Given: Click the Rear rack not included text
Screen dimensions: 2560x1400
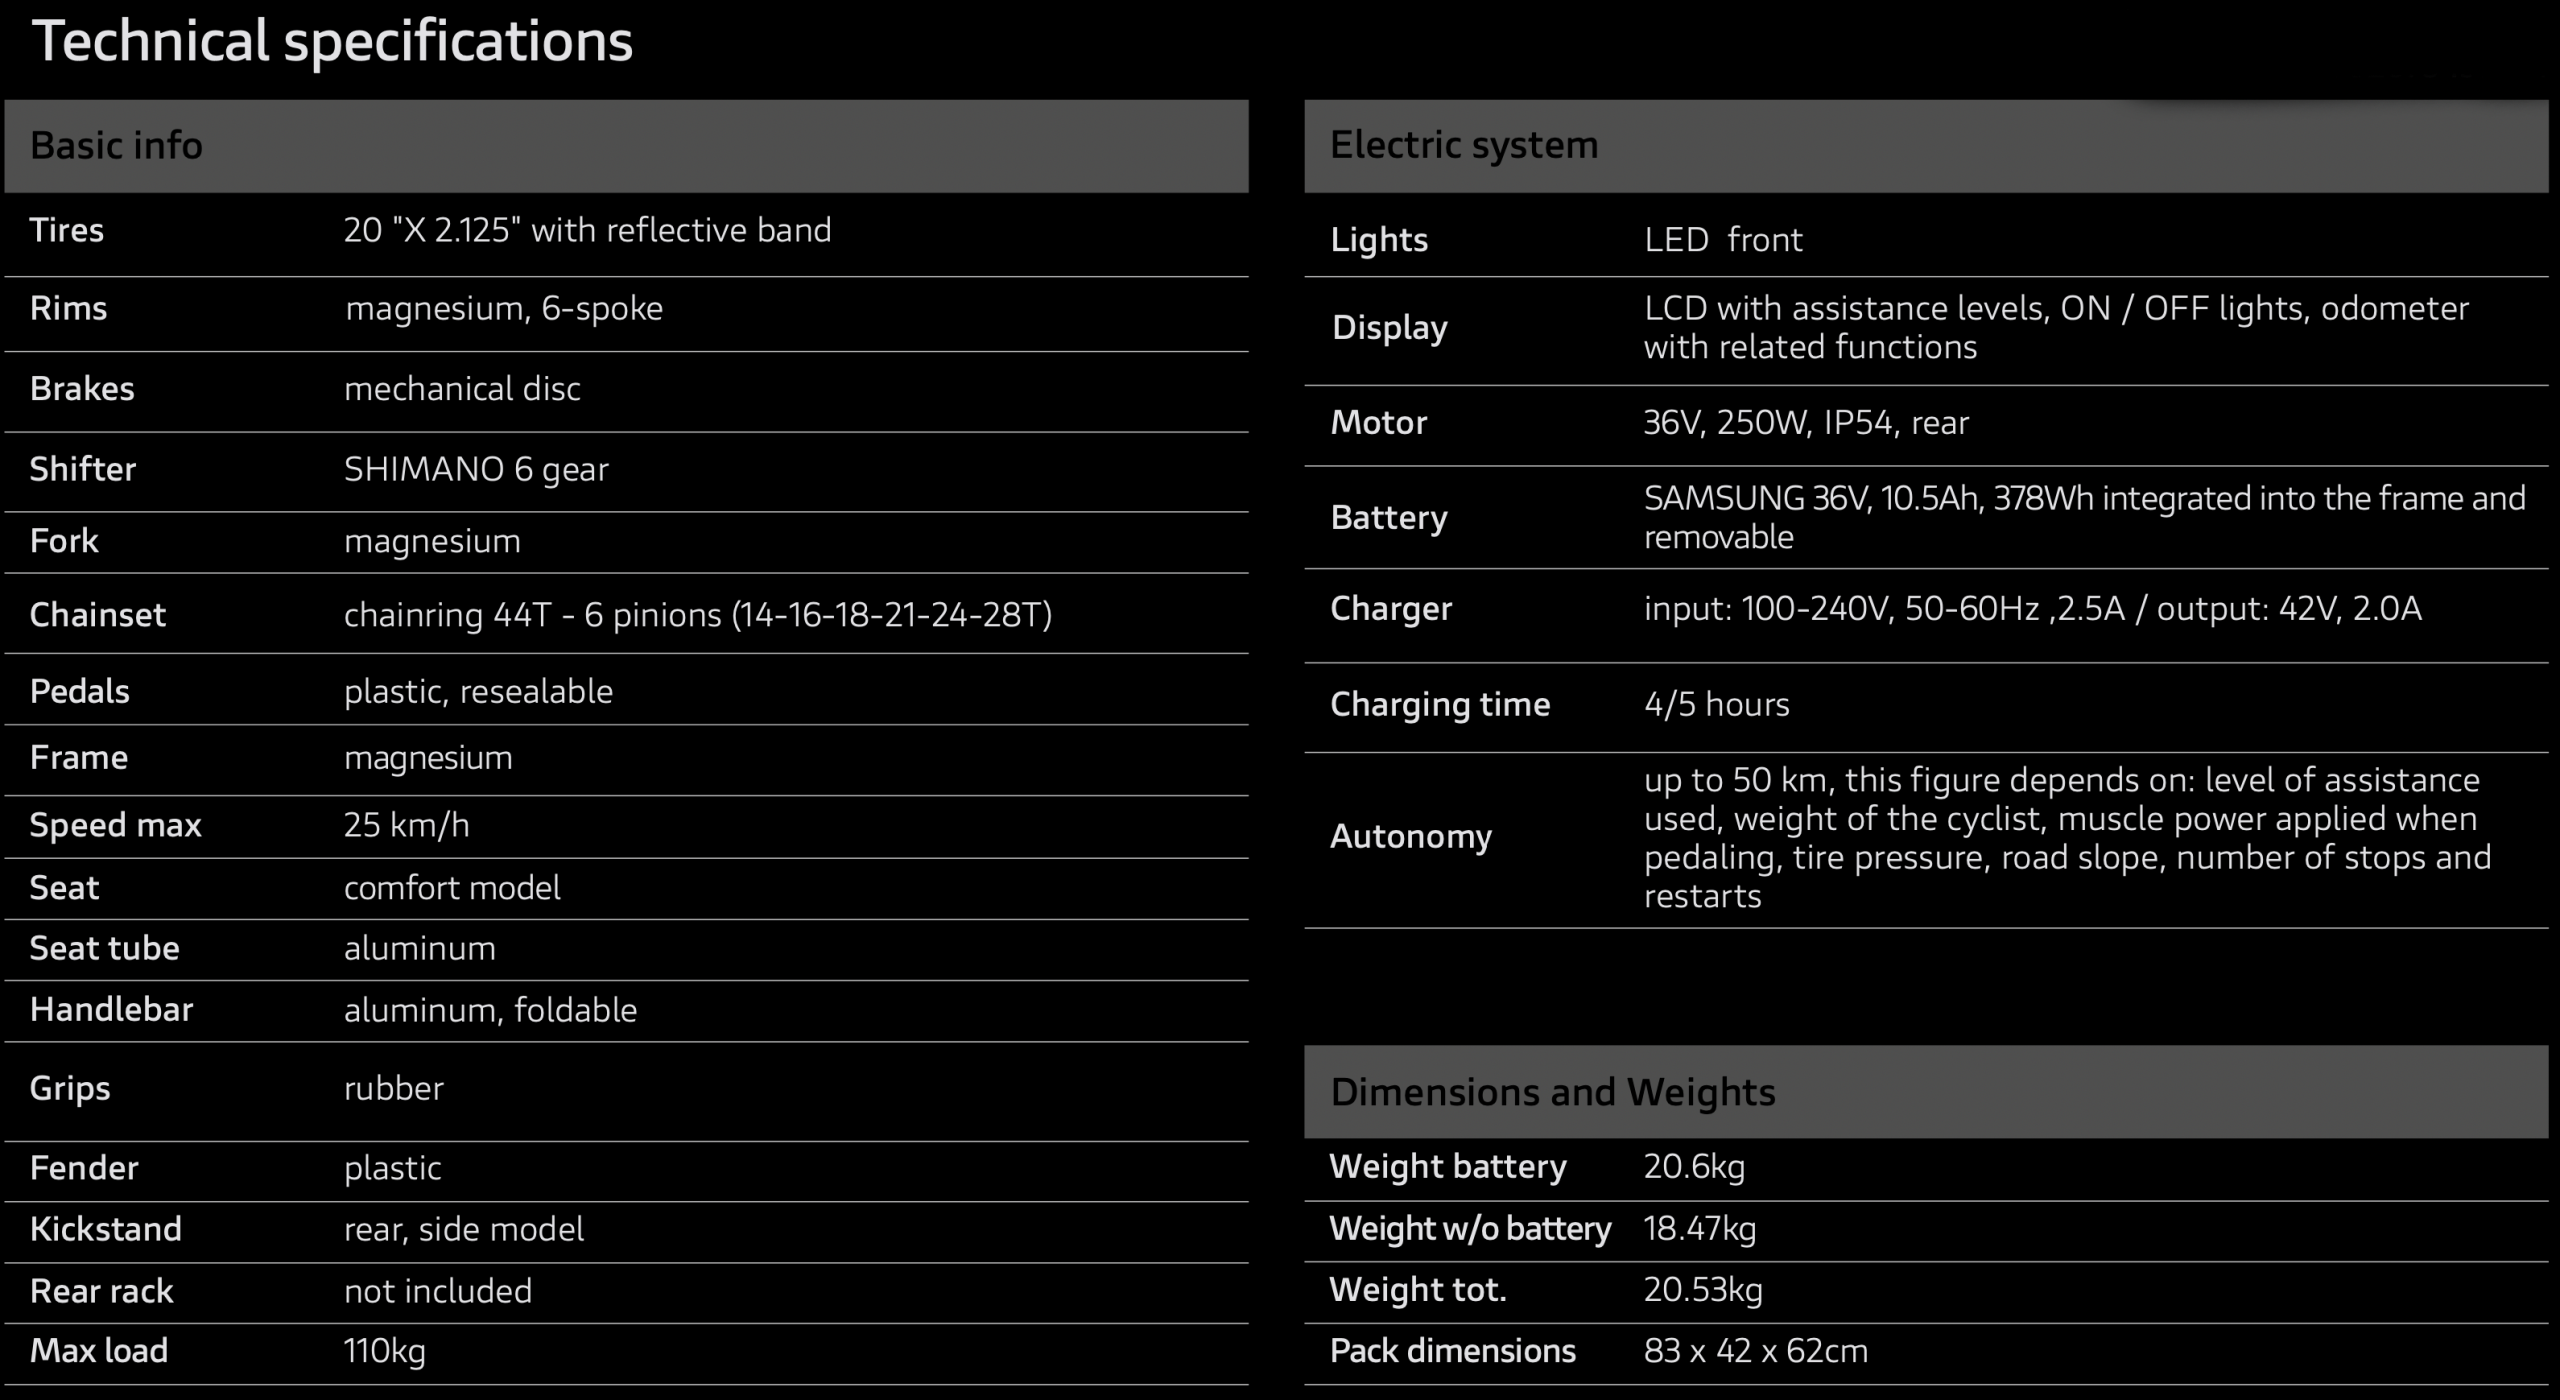Looking at the screenshot, I should 437,1292.
